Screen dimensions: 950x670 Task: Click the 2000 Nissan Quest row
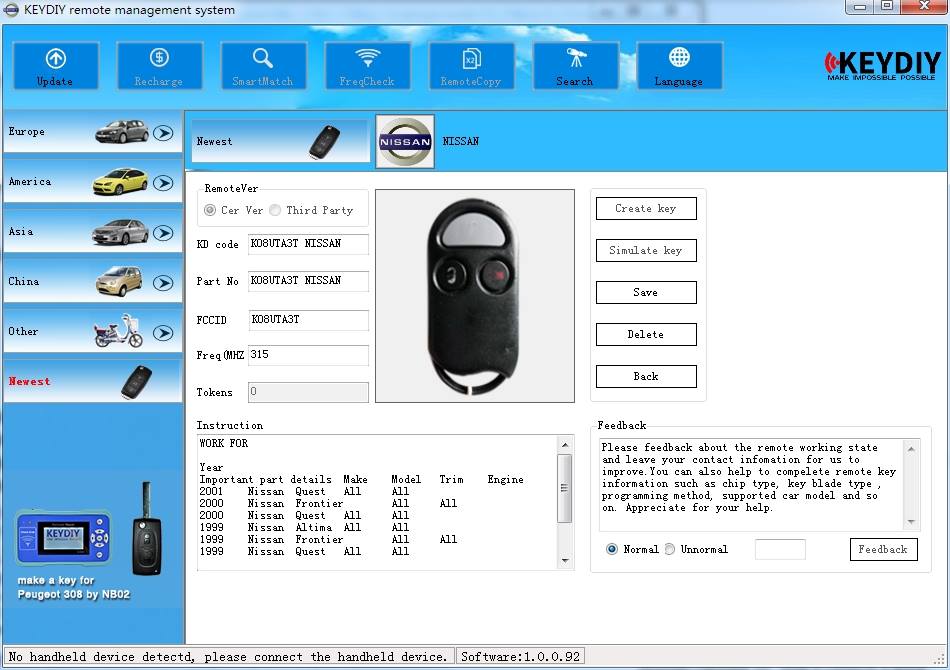tap(304, 516)
